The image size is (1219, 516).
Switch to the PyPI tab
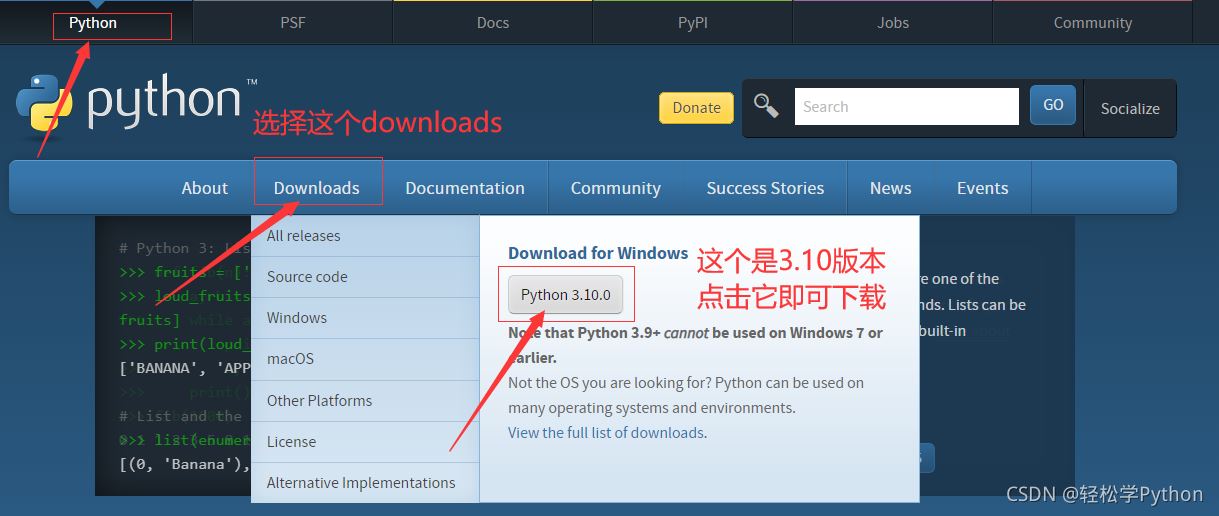pos(692,22)
